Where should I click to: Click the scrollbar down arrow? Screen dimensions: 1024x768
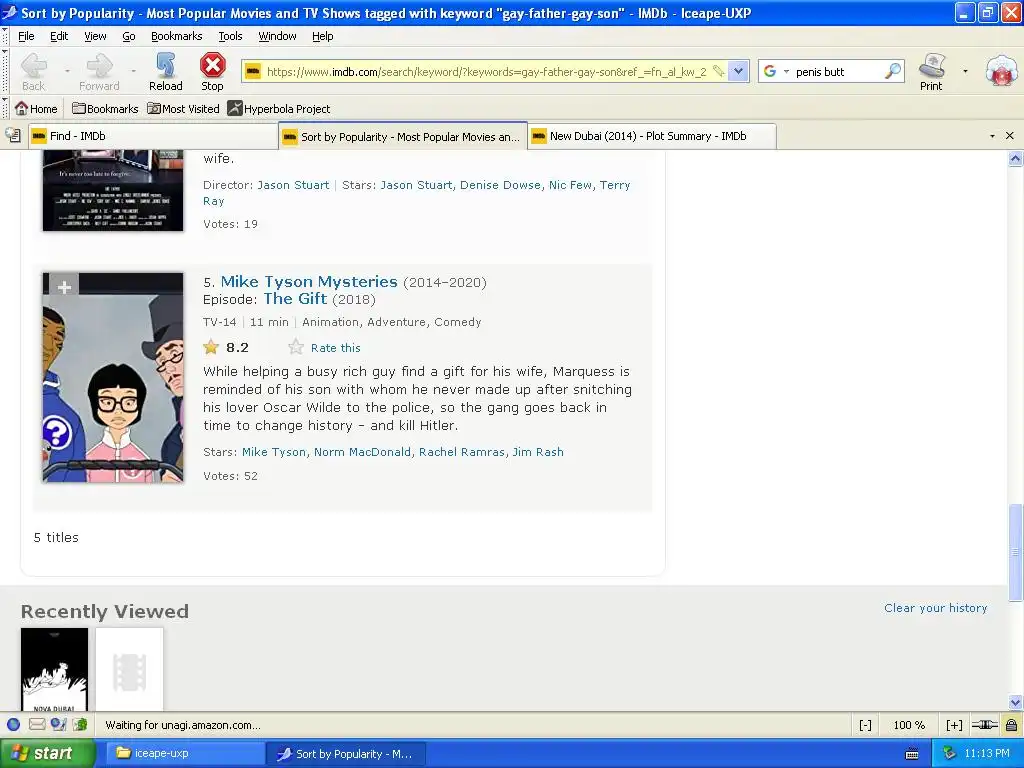(1015, 703)
